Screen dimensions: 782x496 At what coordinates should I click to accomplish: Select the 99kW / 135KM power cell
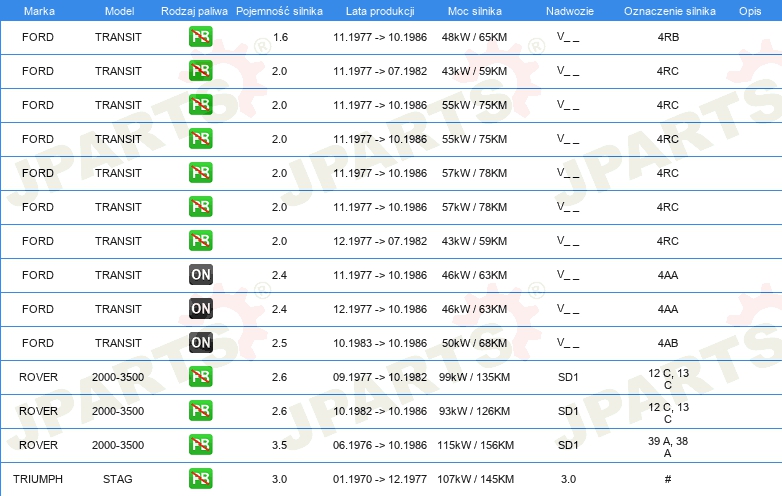474,377
